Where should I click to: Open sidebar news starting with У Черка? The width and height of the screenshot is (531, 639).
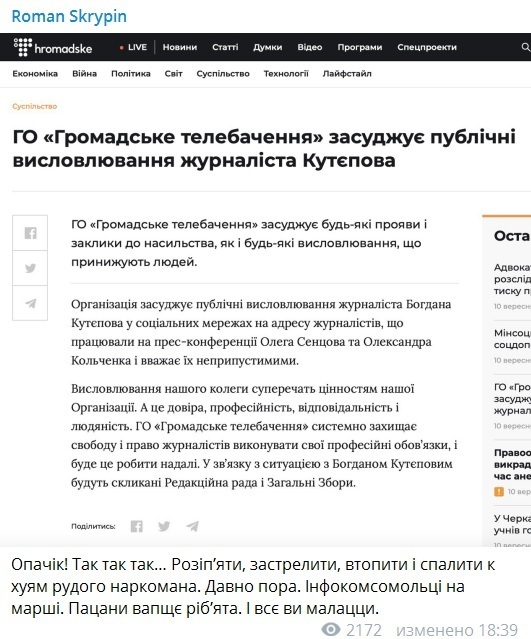(x=512, y=524)
